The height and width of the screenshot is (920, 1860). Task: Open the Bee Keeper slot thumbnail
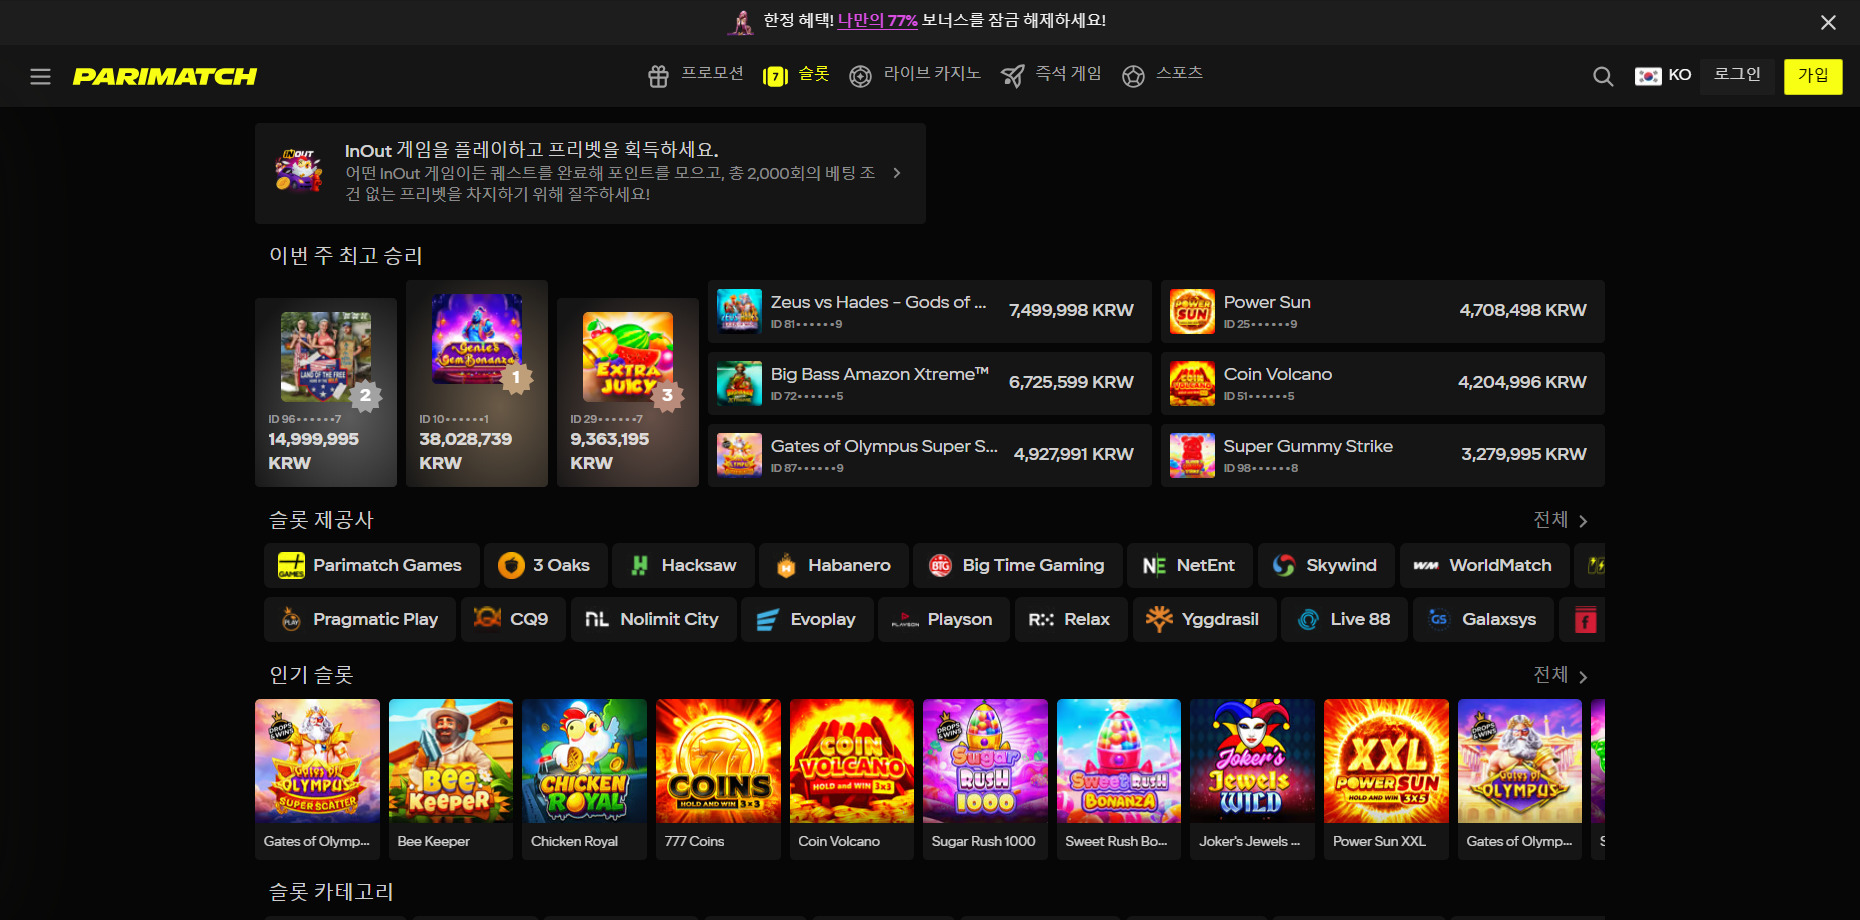[450, 762]
